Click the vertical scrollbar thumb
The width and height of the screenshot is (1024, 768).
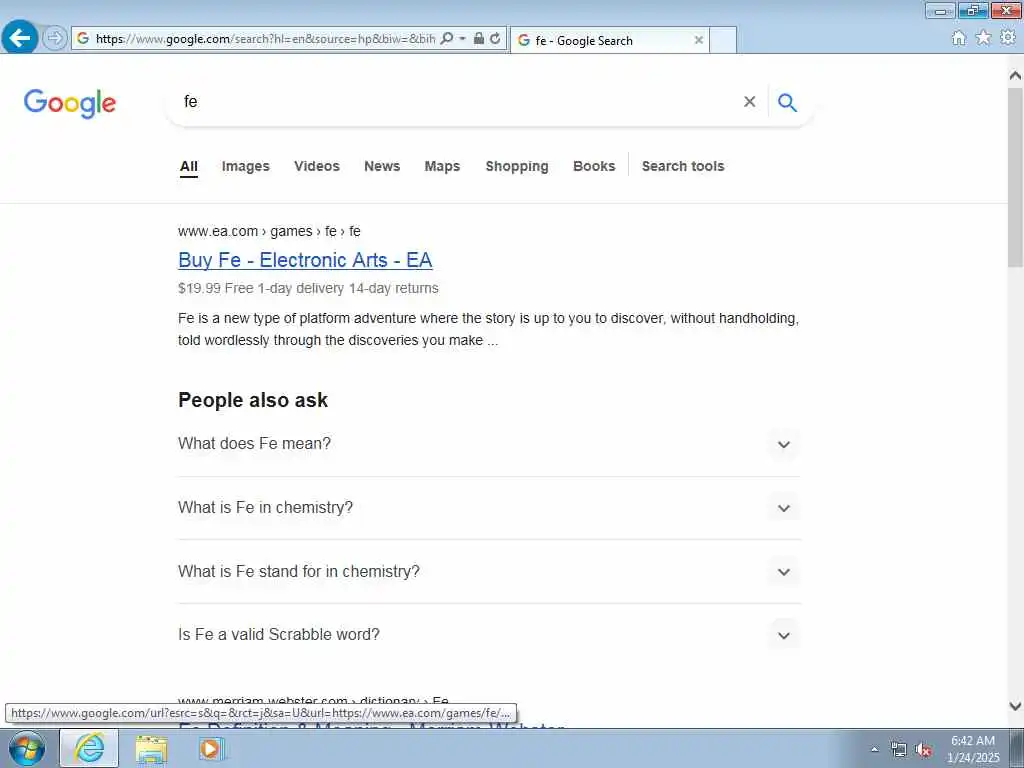(1015, 178)
